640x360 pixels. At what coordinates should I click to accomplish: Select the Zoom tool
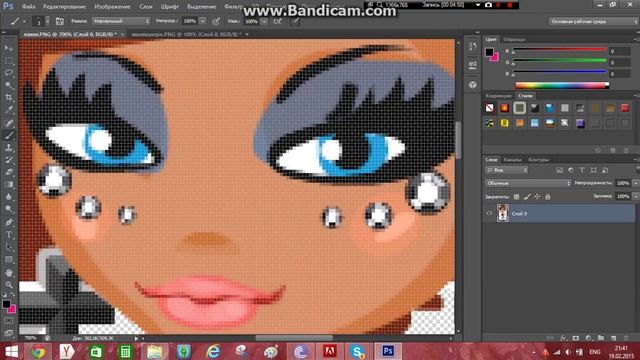click(x=9, y=284)
